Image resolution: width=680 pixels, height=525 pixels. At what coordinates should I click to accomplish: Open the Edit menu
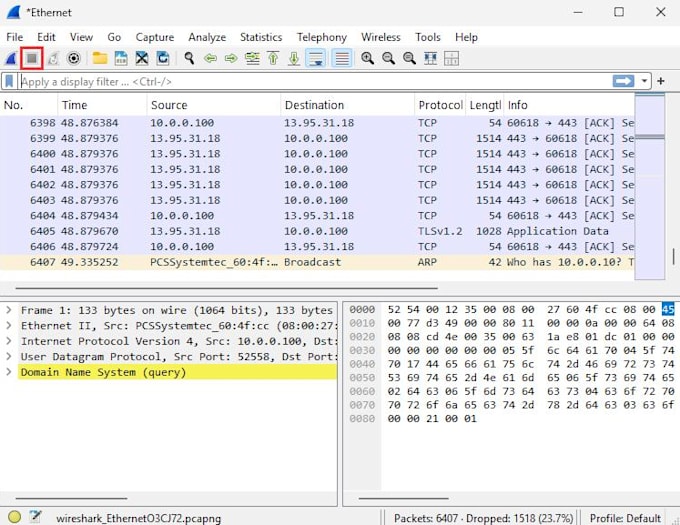pyautogui.click(x=46, y=37)
